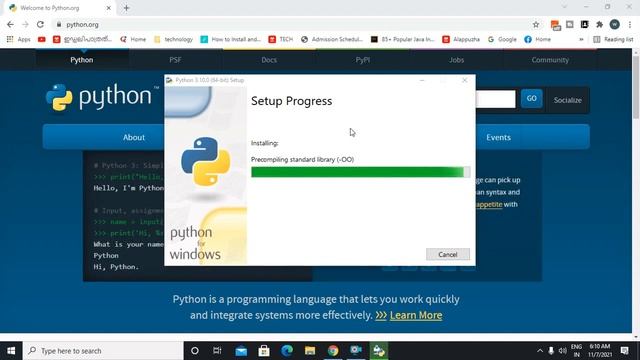The width and height of the screenshot is (640, 360).
Task: Open Cortana circle icon on taskbar
Action: click(x=195, y=351)
